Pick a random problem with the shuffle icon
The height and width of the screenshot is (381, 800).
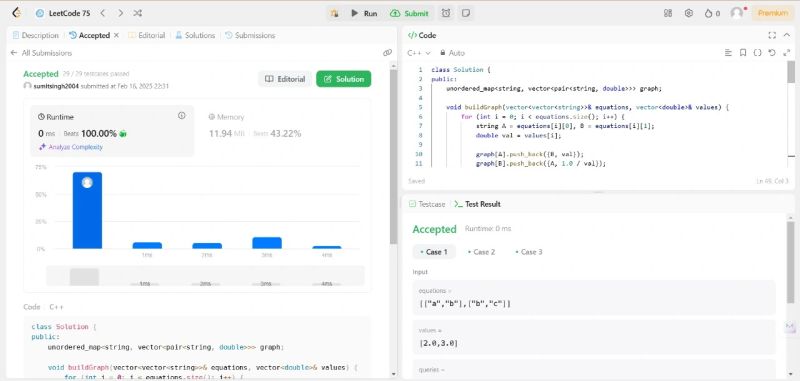pyautogui.click(x=137, y=13)
